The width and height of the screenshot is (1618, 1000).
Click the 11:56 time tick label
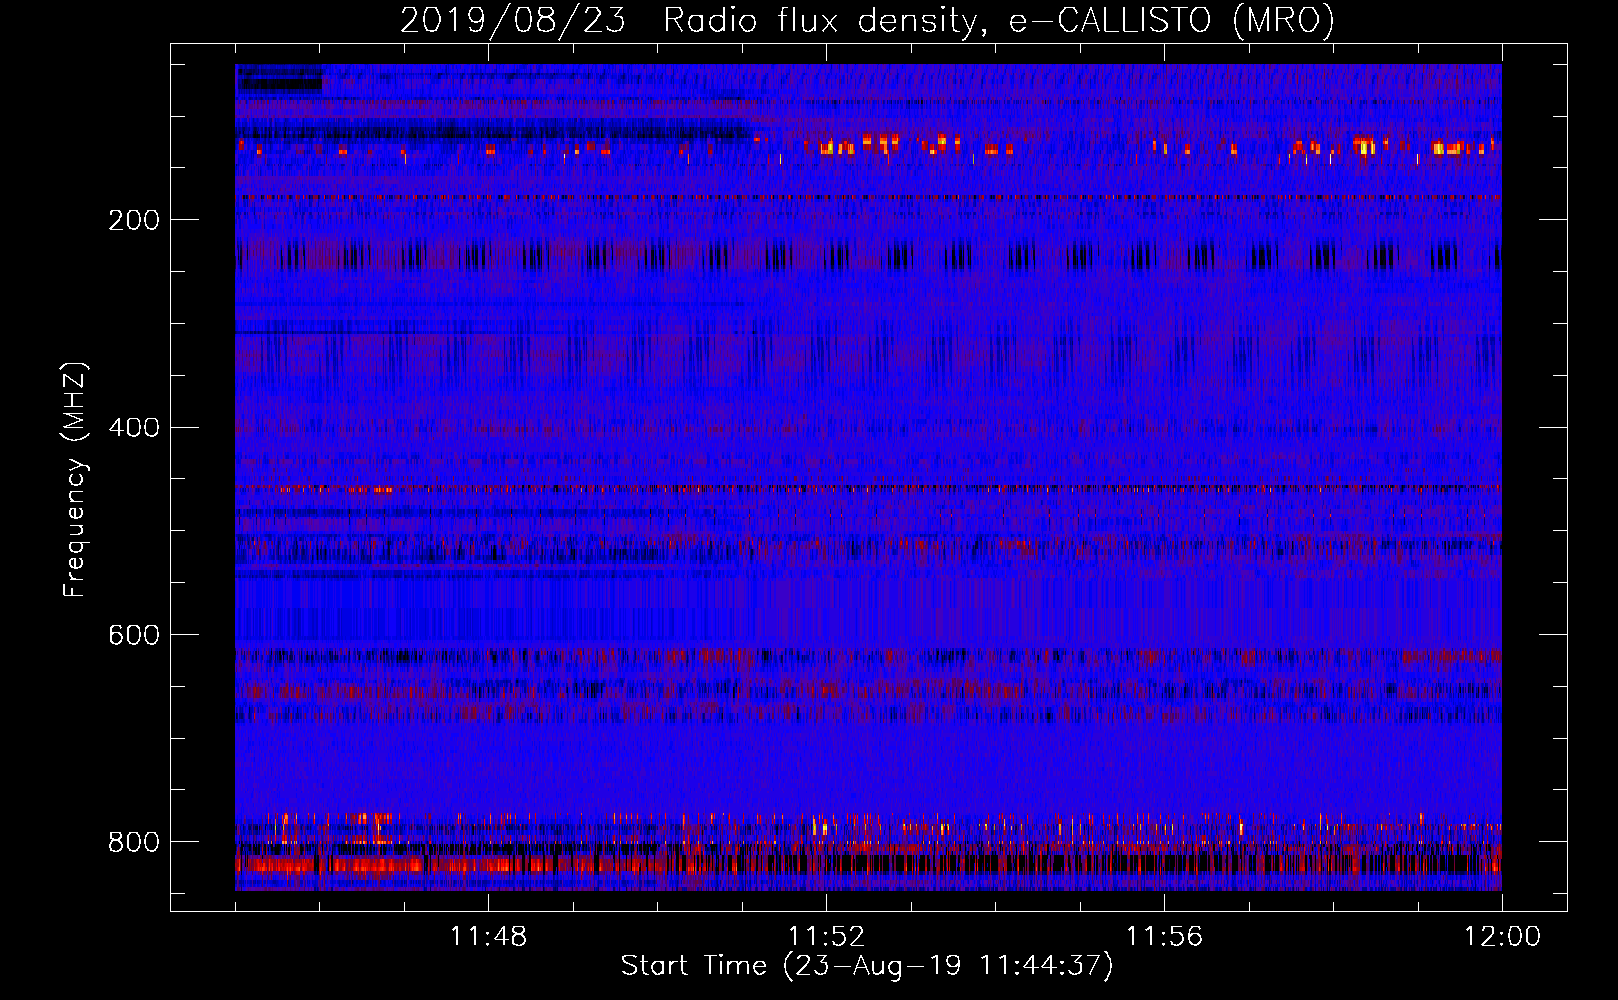click(x=1164, y=936)
